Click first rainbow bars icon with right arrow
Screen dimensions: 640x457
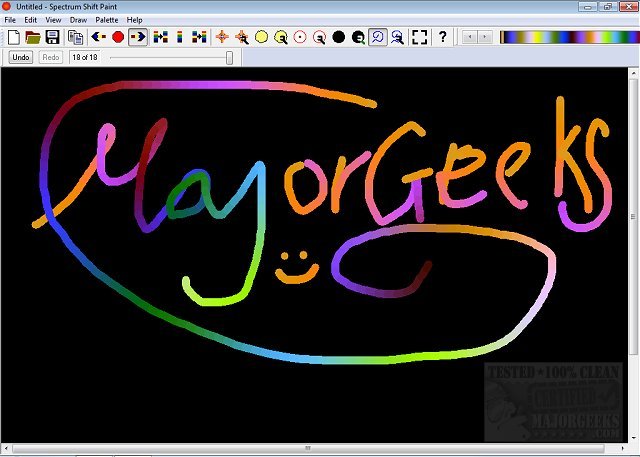[160, 37]
